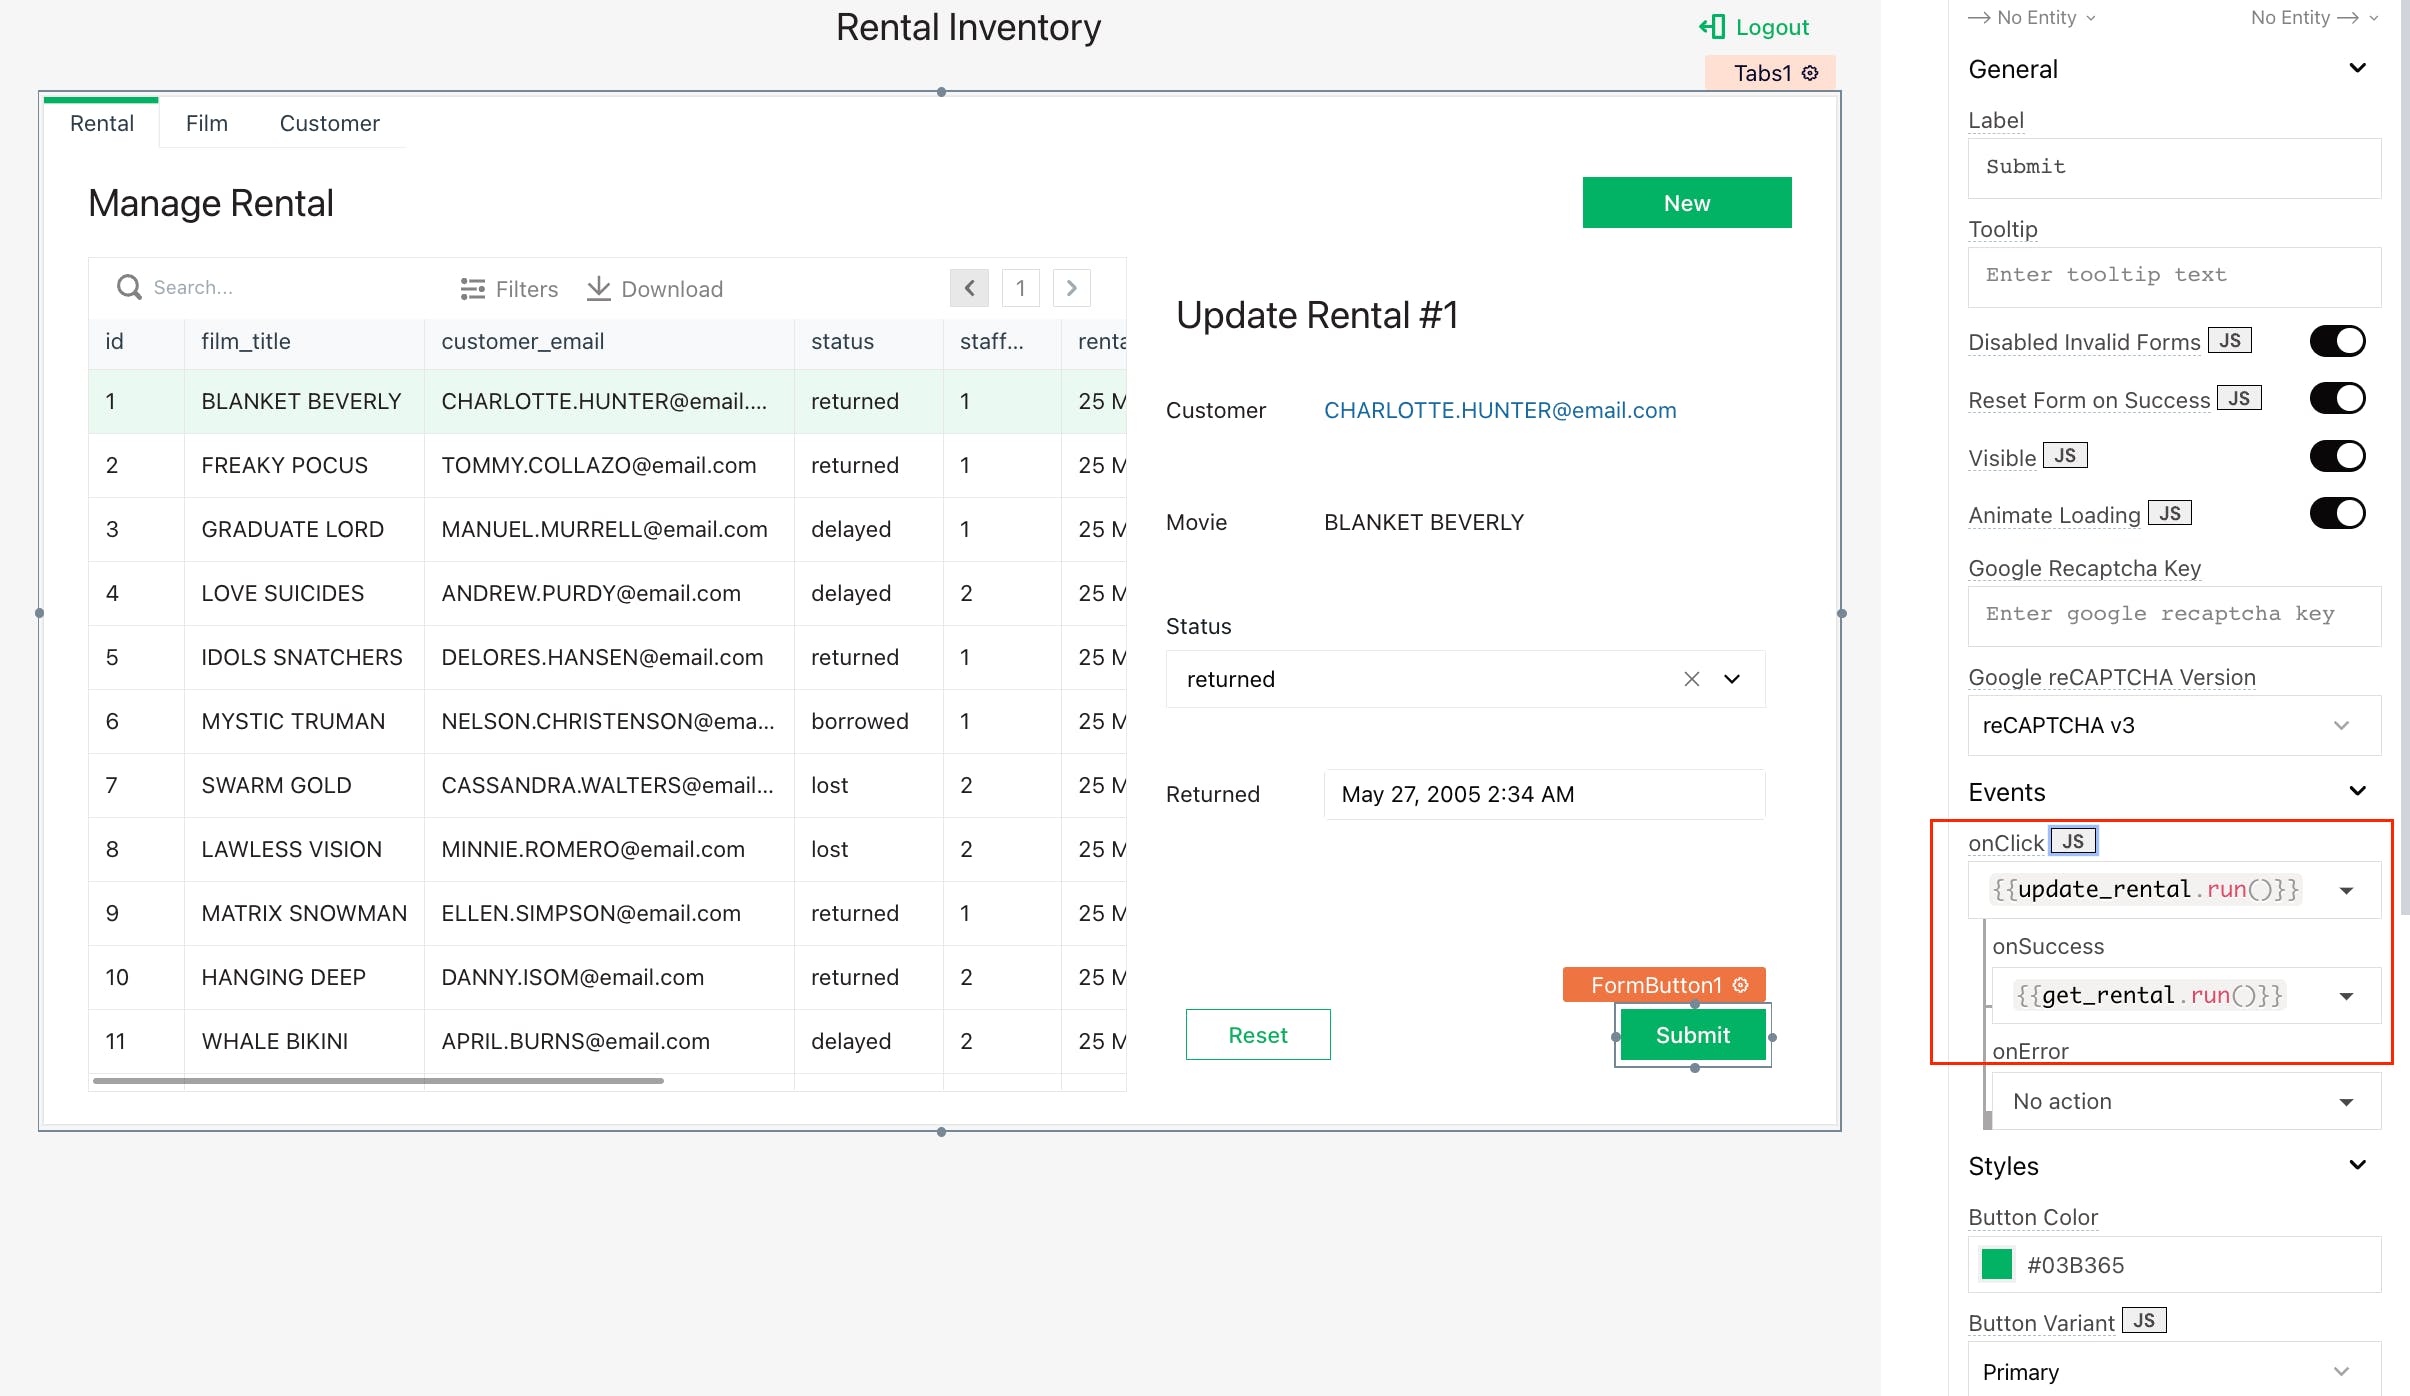Open the Button Color green swatch
Screen dimensions: 2410x1396
tap(1997, 1265)
